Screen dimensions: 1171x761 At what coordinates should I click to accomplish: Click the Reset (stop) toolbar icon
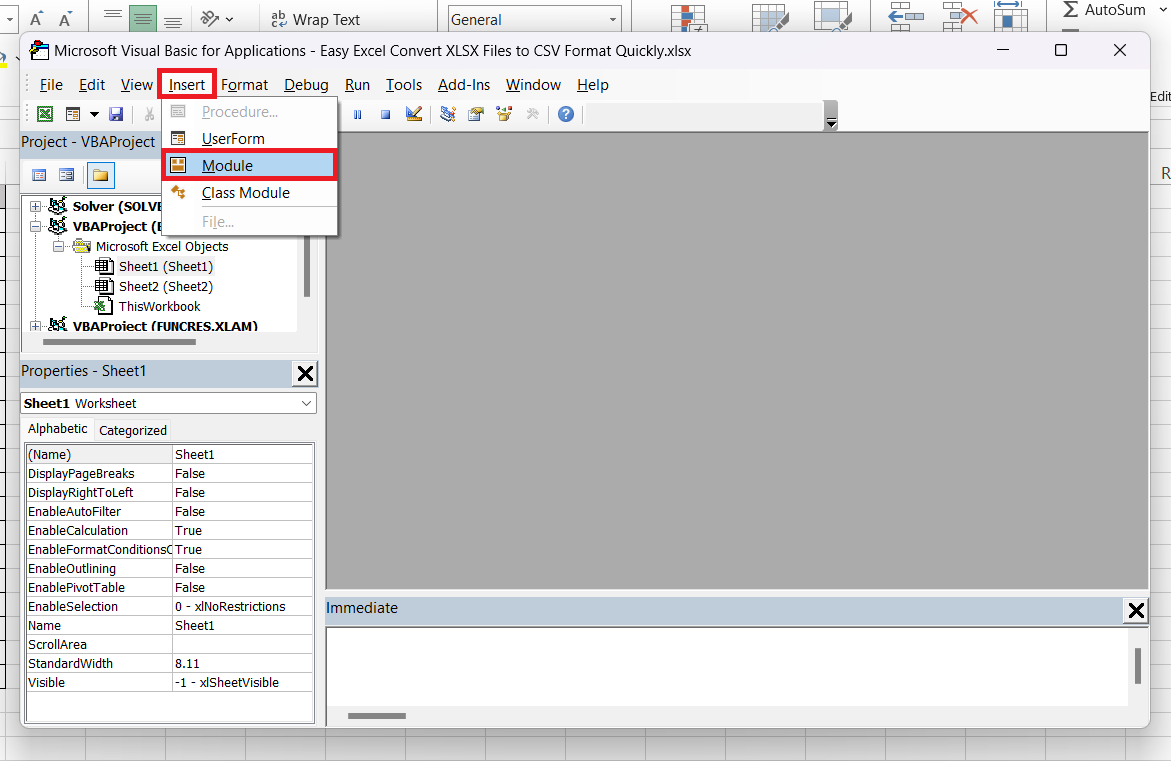pyautogui.click(x=385, y=114)
